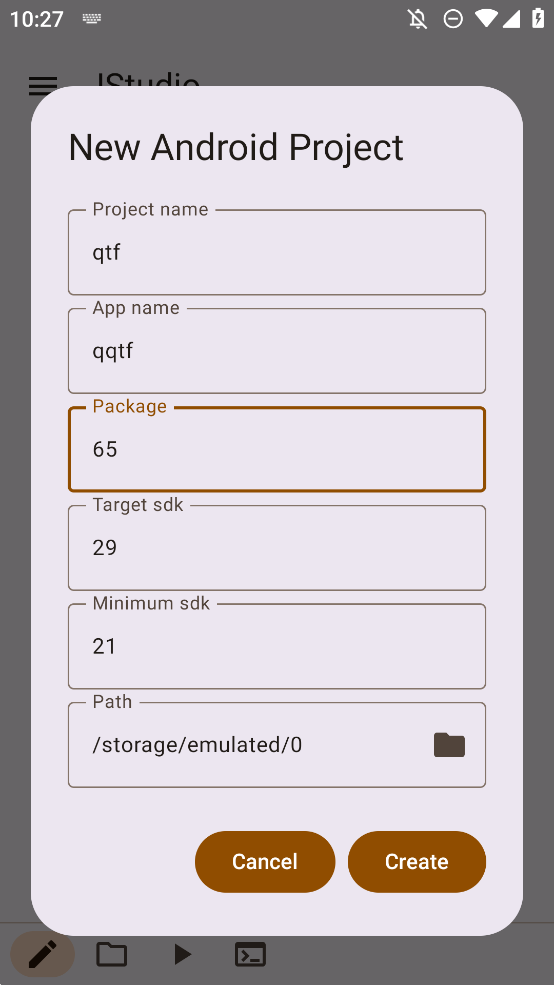
Task: Tap the muted notification bell icon
Action: [x=418, y=19]
